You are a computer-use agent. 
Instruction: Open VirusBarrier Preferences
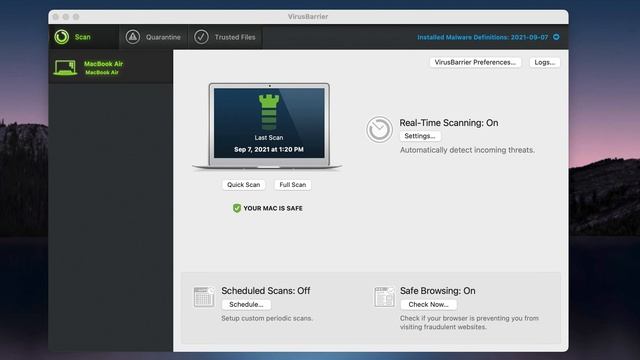475,62
